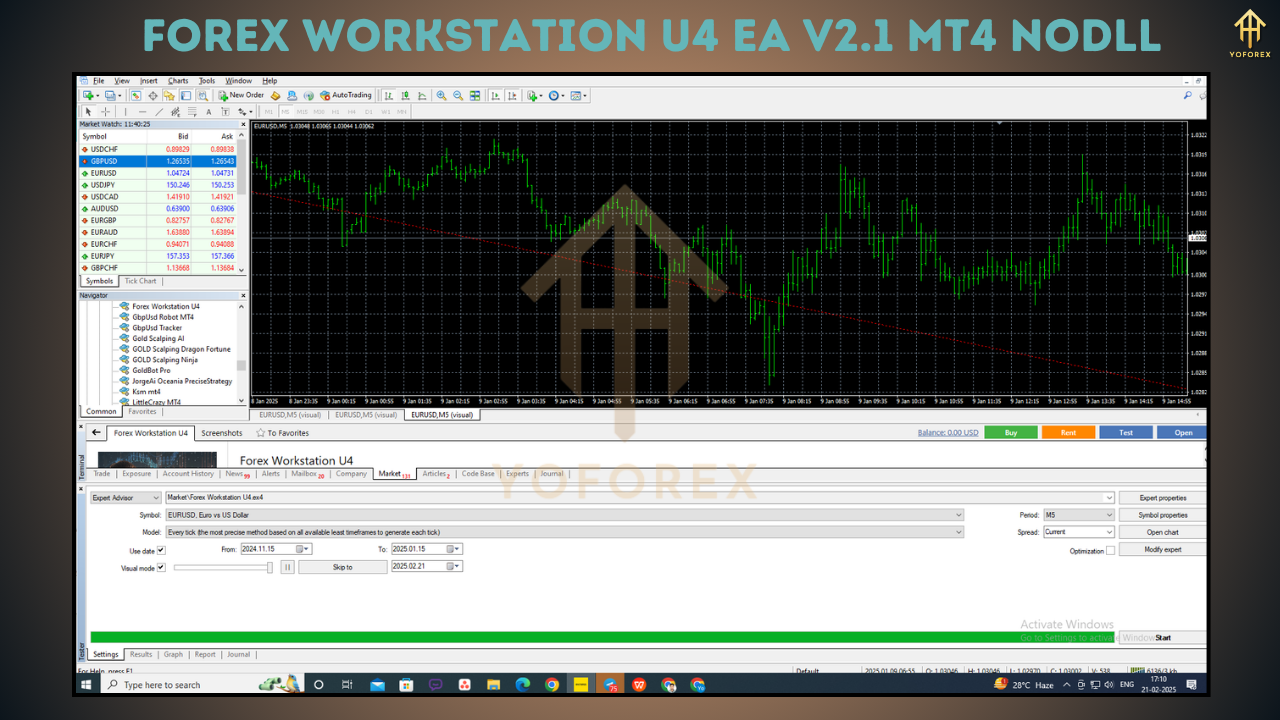This screenshot has width=1280, height=720.
Task: Click the Expert properties button
Action: click(x=1162, y=497)
